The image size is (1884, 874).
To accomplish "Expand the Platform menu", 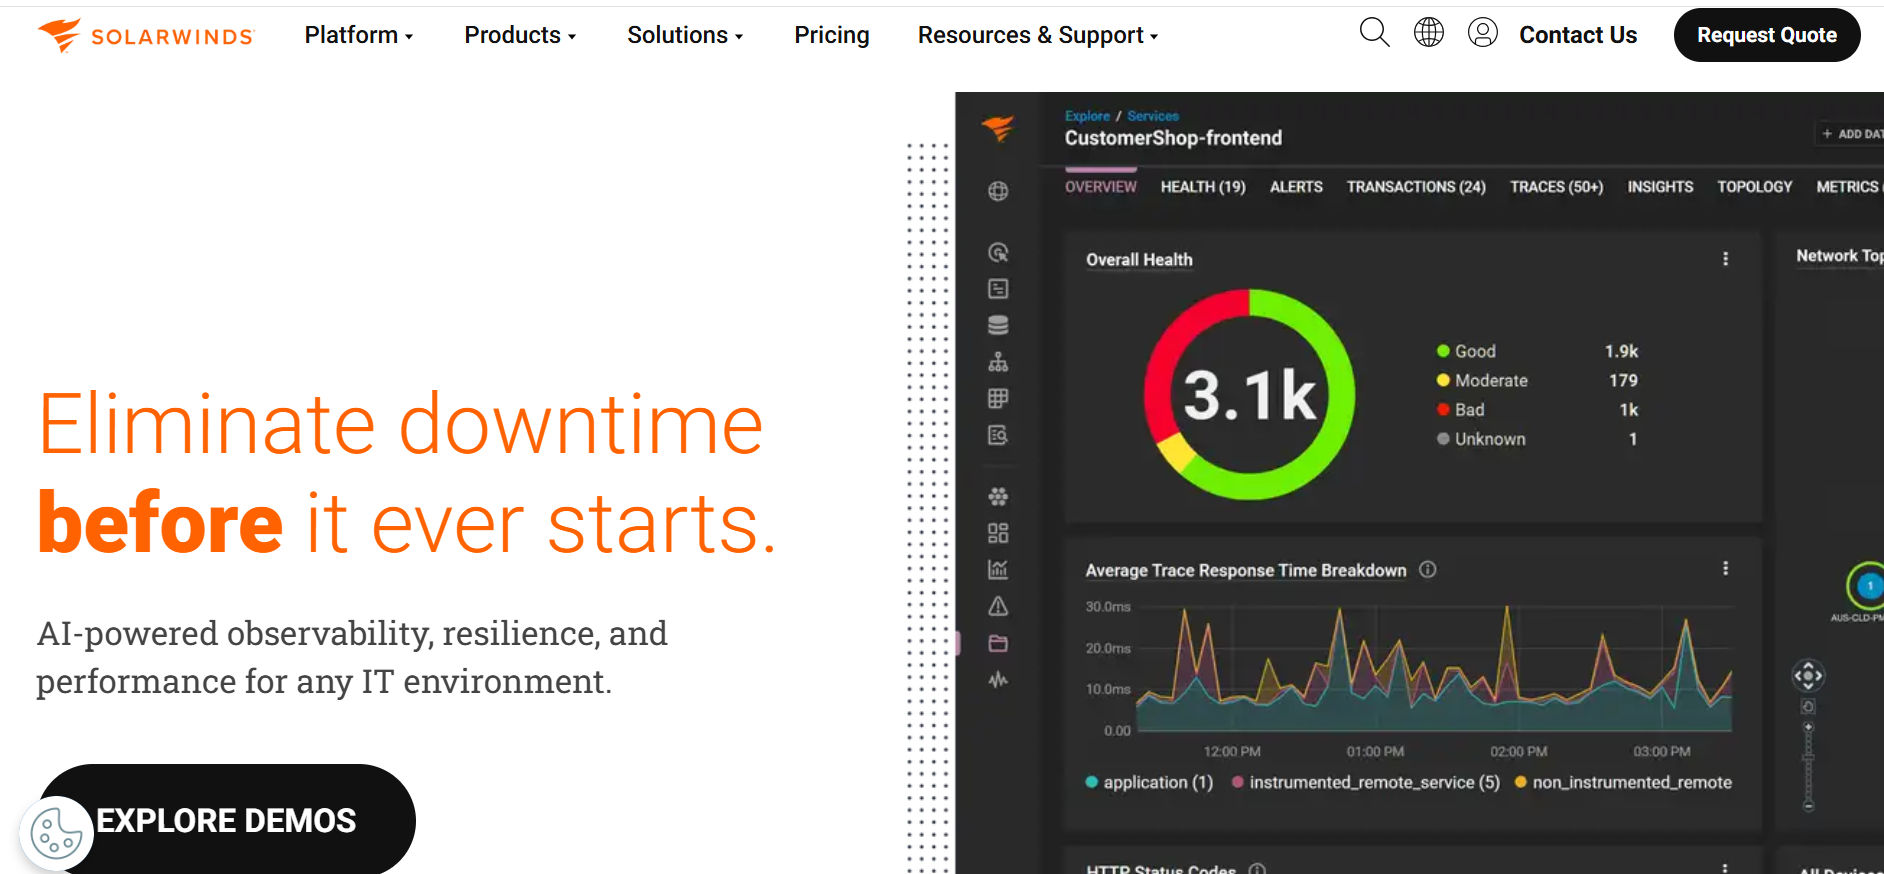I will (x=358, y=35).
